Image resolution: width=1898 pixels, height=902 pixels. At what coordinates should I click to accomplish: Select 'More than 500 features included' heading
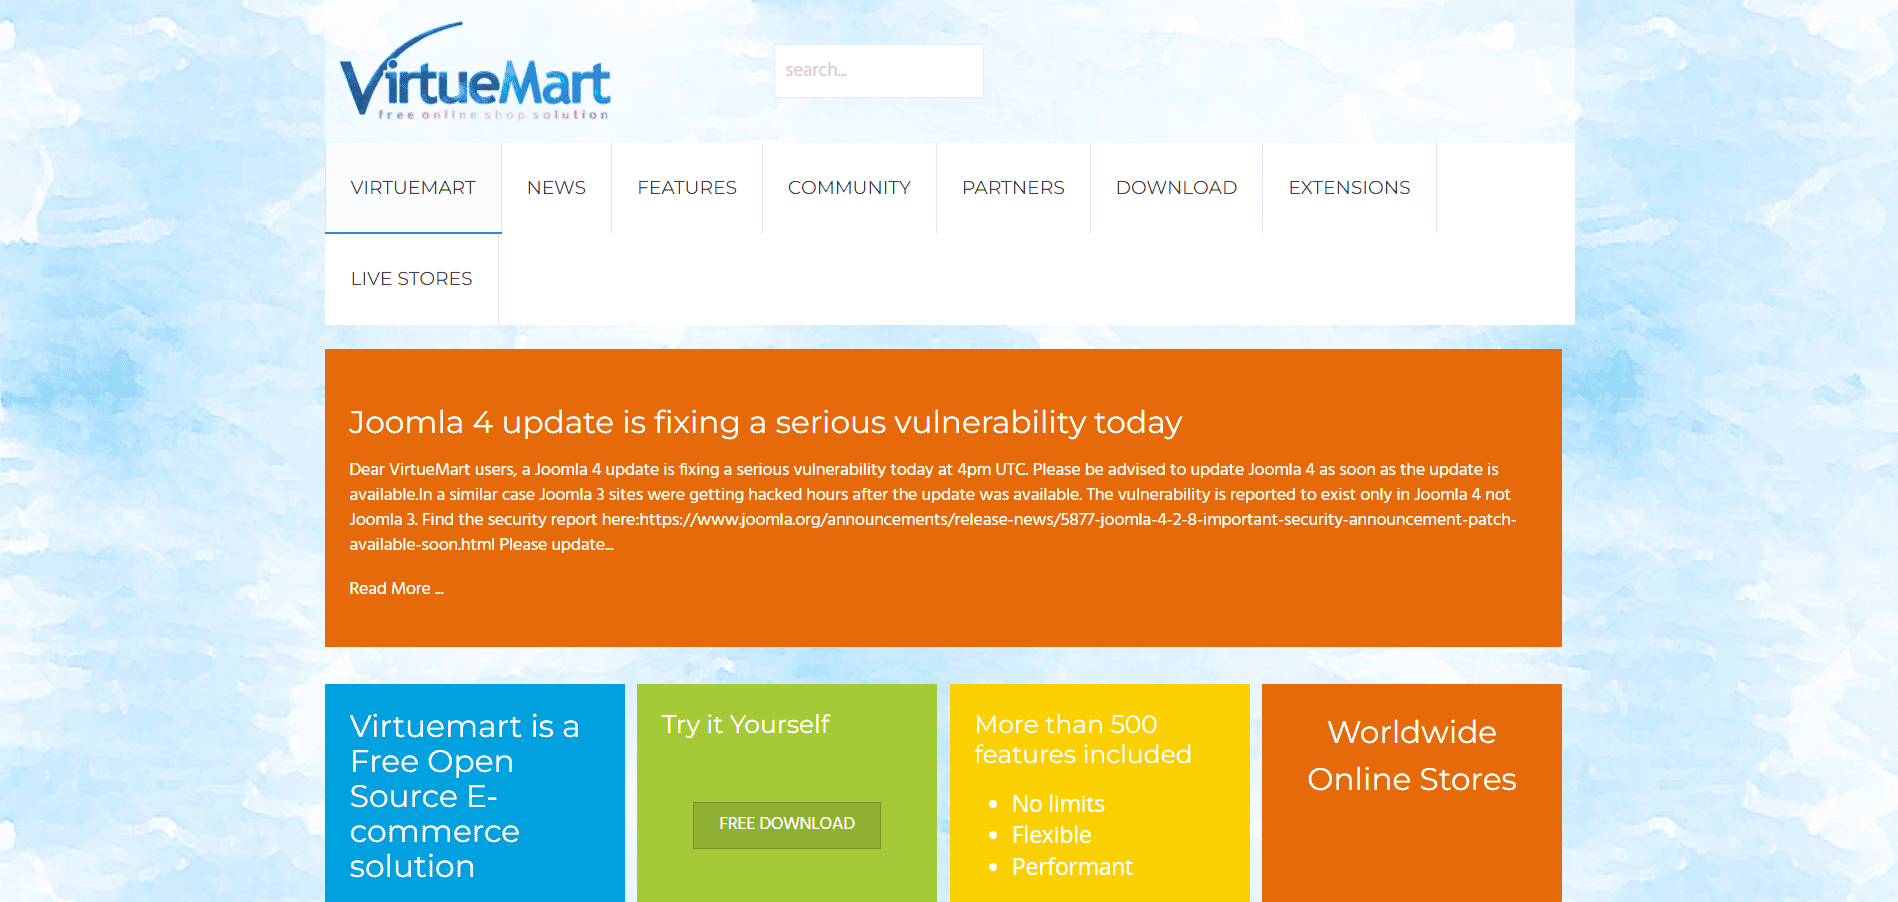[1083, 739]
